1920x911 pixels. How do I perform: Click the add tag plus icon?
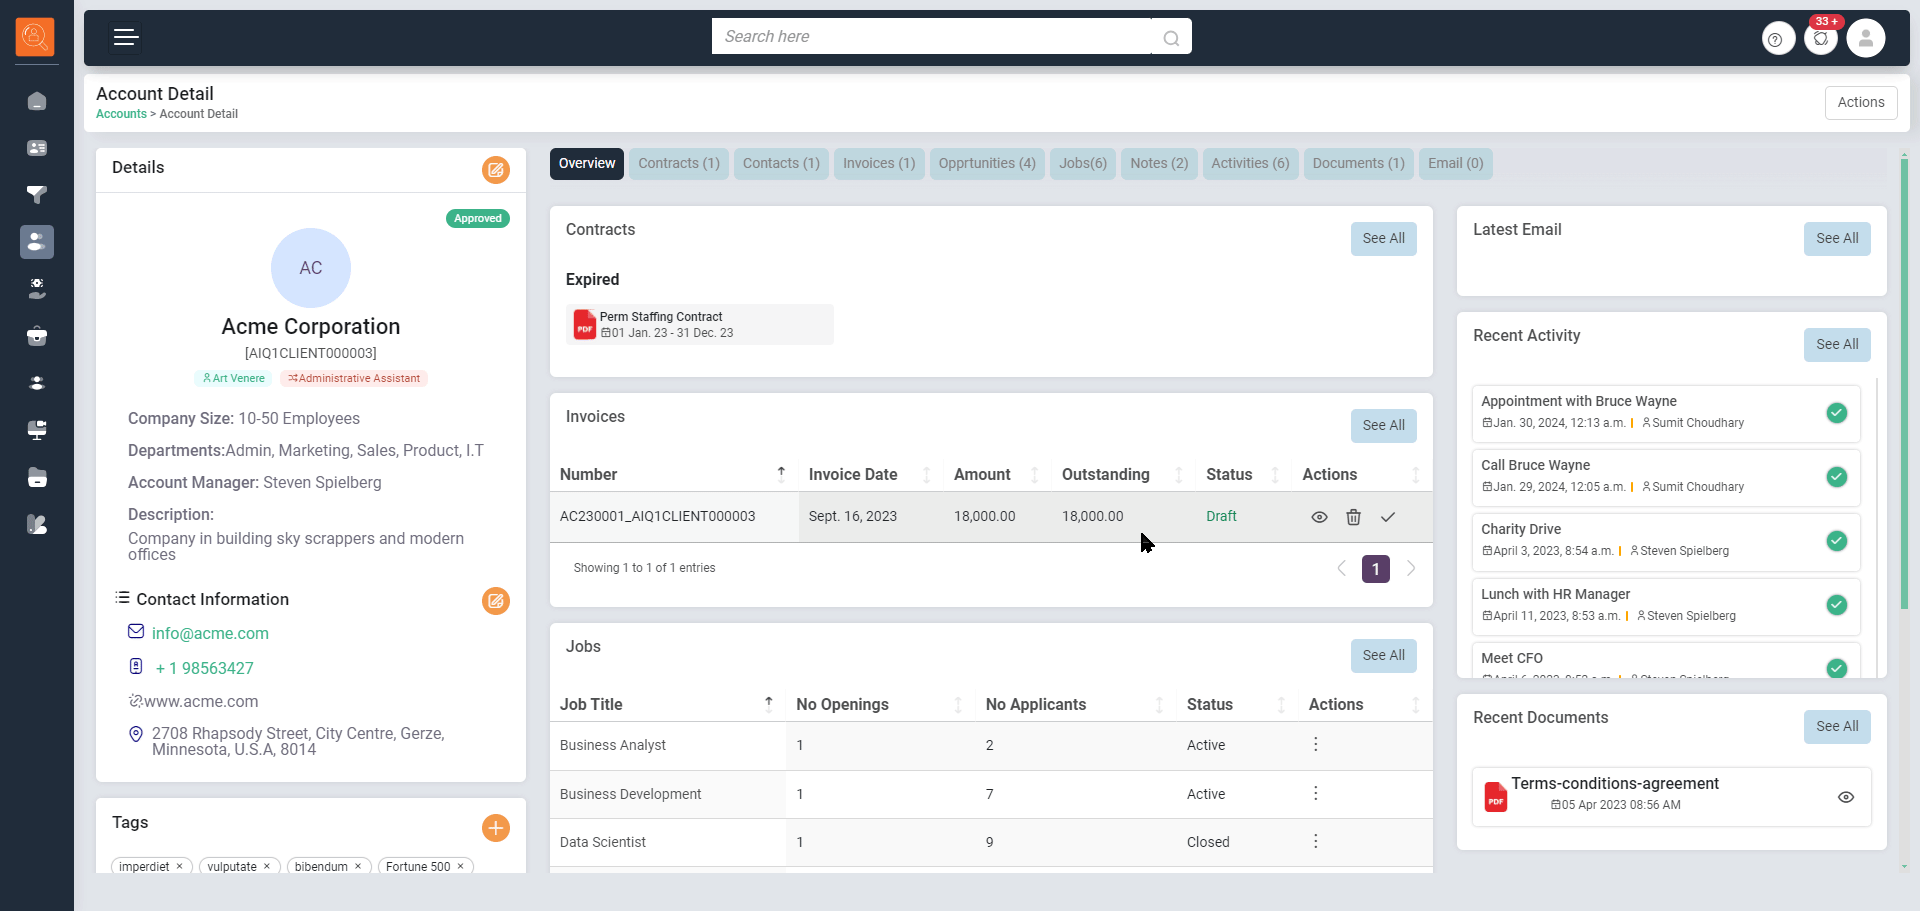(495, 828)
